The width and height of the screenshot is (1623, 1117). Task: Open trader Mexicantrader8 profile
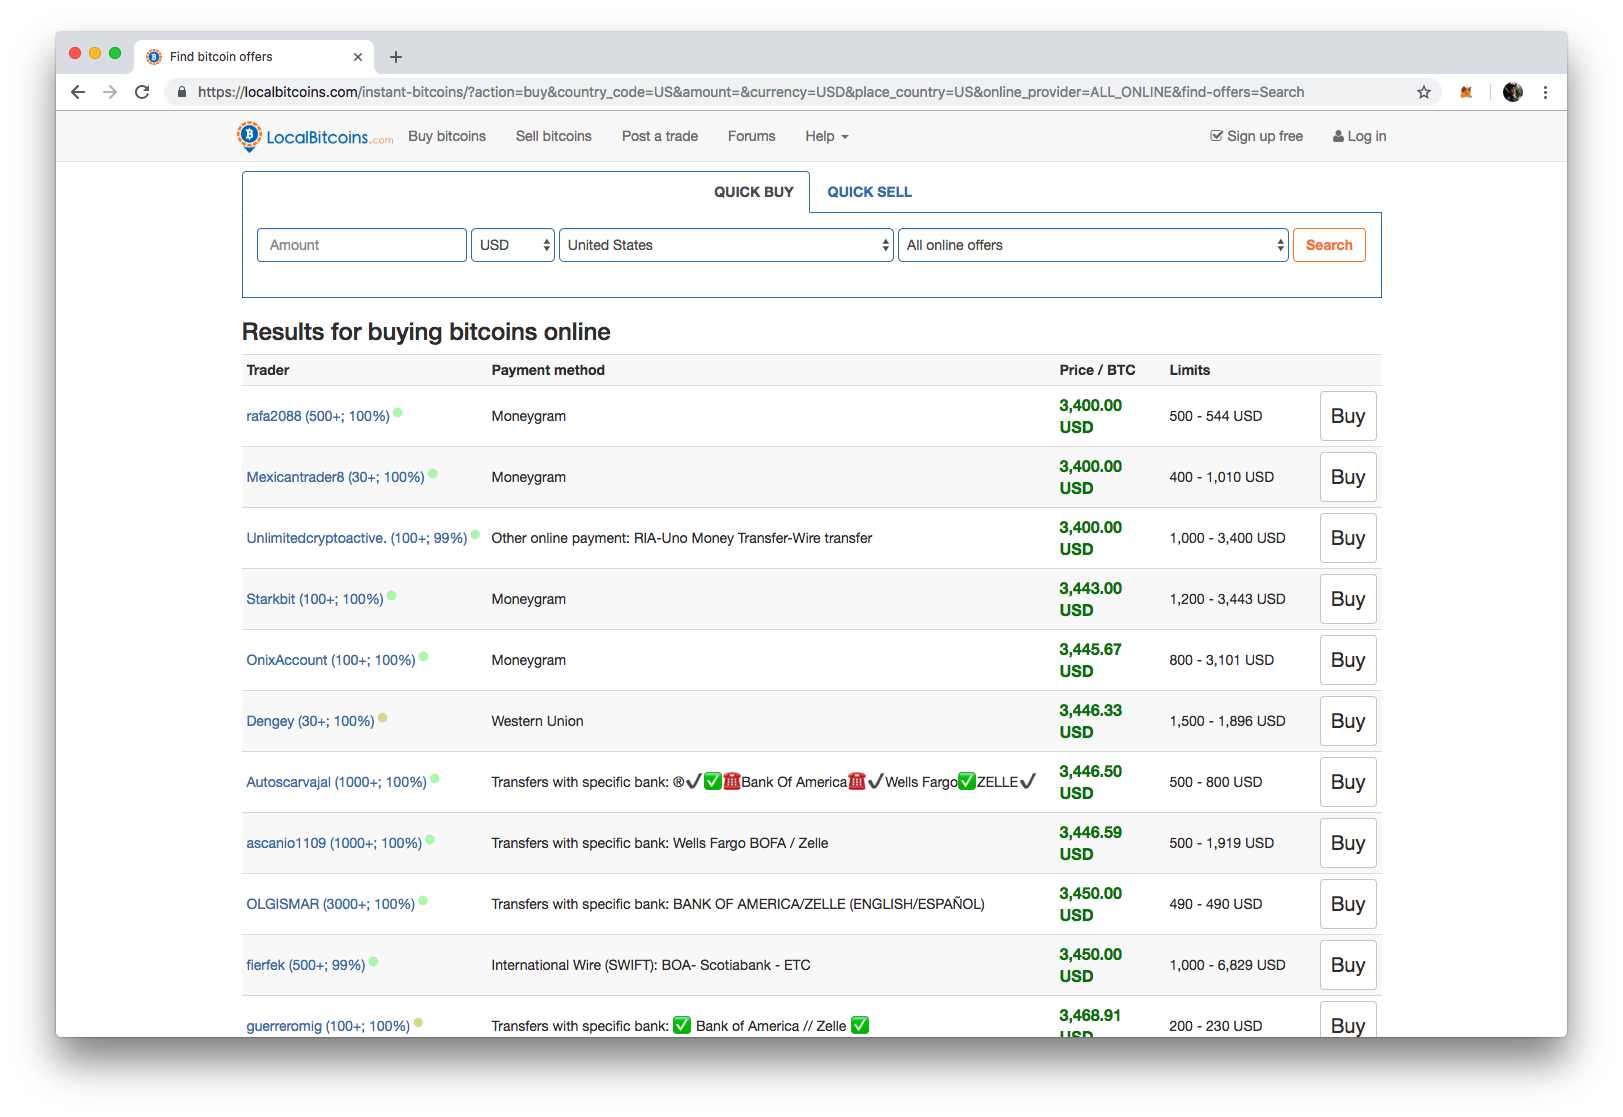(x=335, y=477)
